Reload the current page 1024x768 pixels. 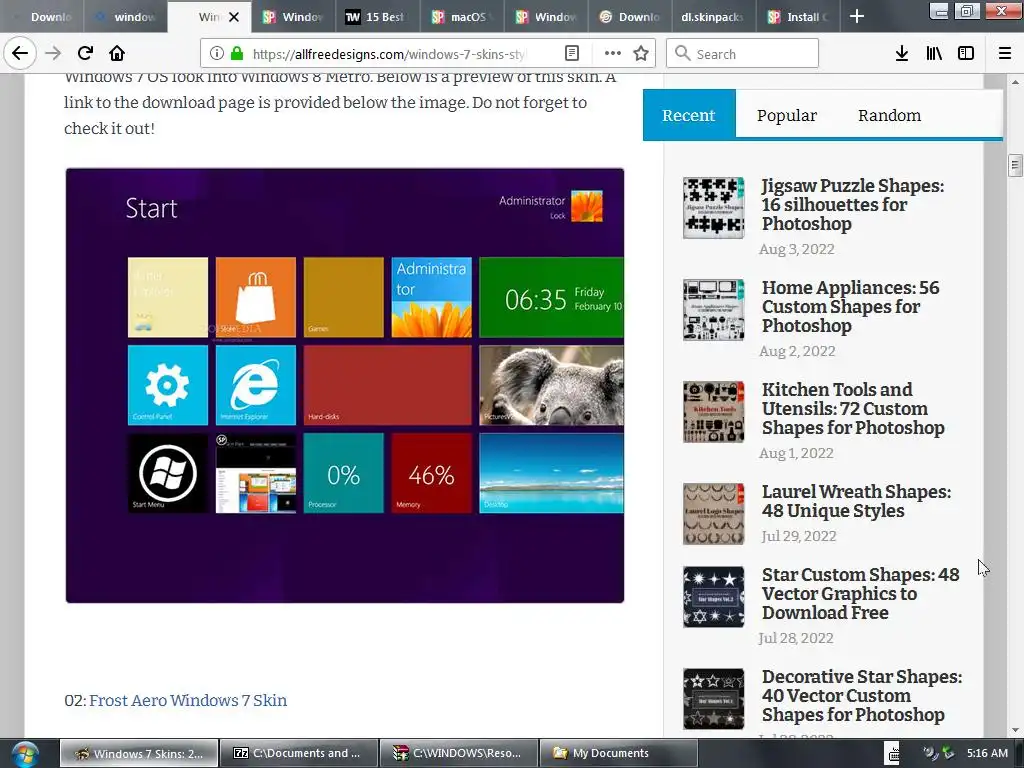point(85,54)
